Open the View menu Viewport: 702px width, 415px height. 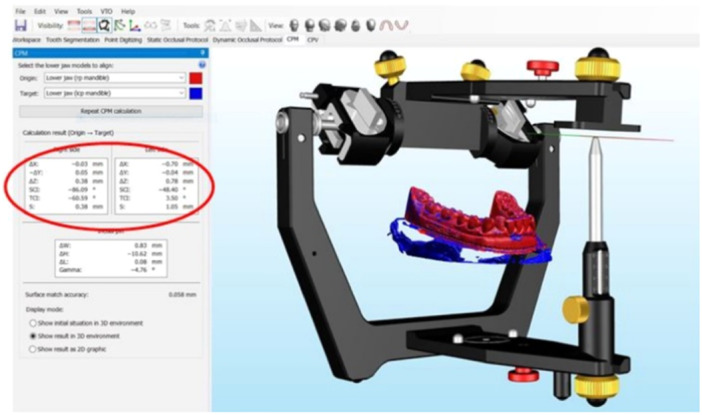tap(61, 11)
